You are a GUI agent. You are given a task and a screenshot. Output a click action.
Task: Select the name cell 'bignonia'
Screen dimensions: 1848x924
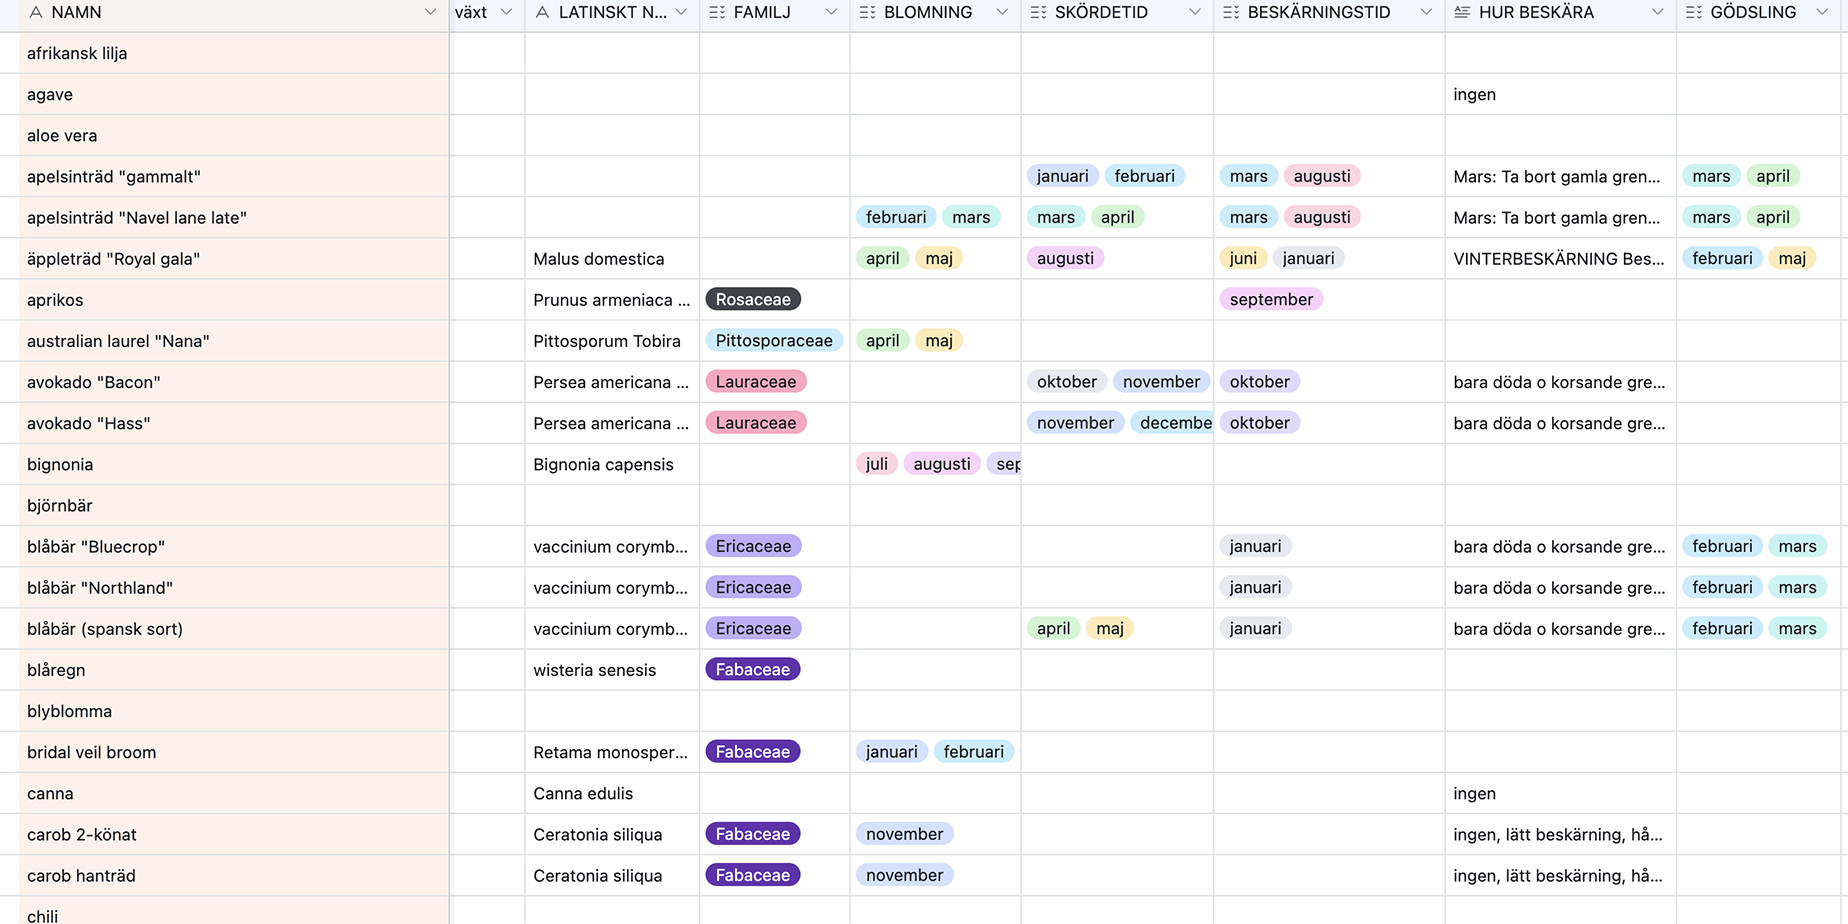234,464
